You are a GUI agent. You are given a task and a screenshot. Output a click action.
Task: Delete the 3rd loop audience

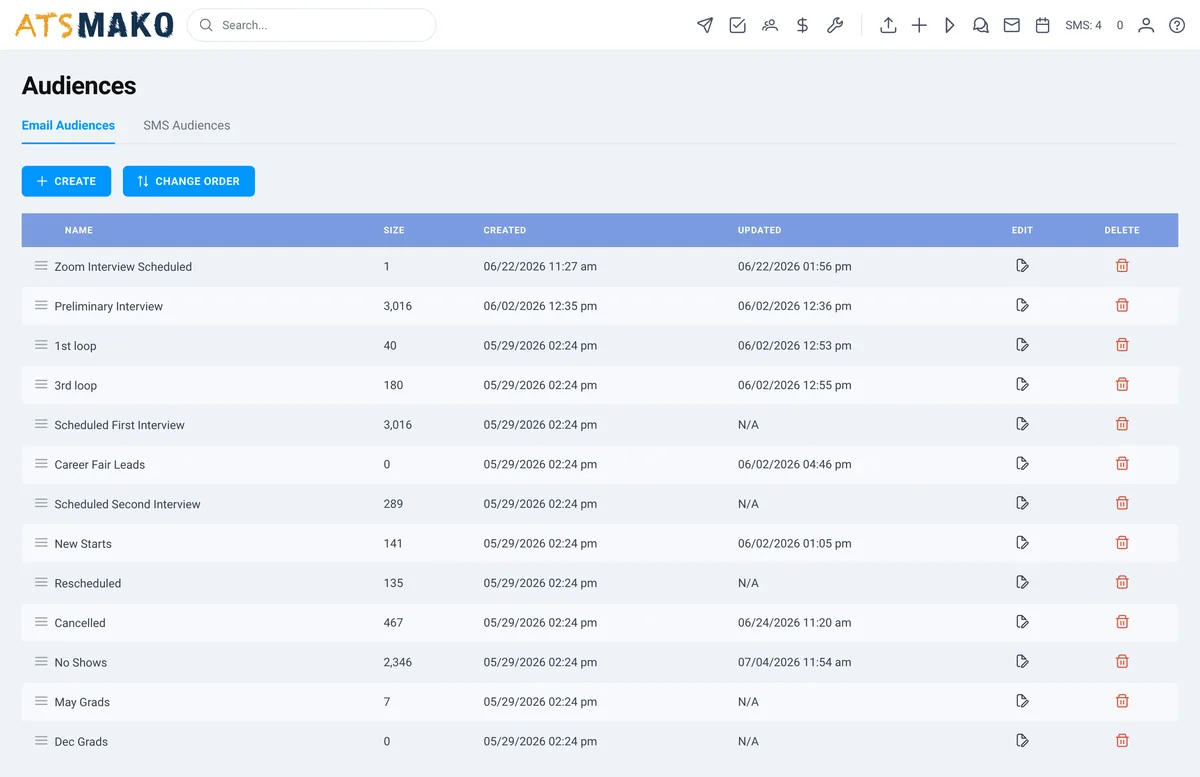click(x=1122, y=384)
